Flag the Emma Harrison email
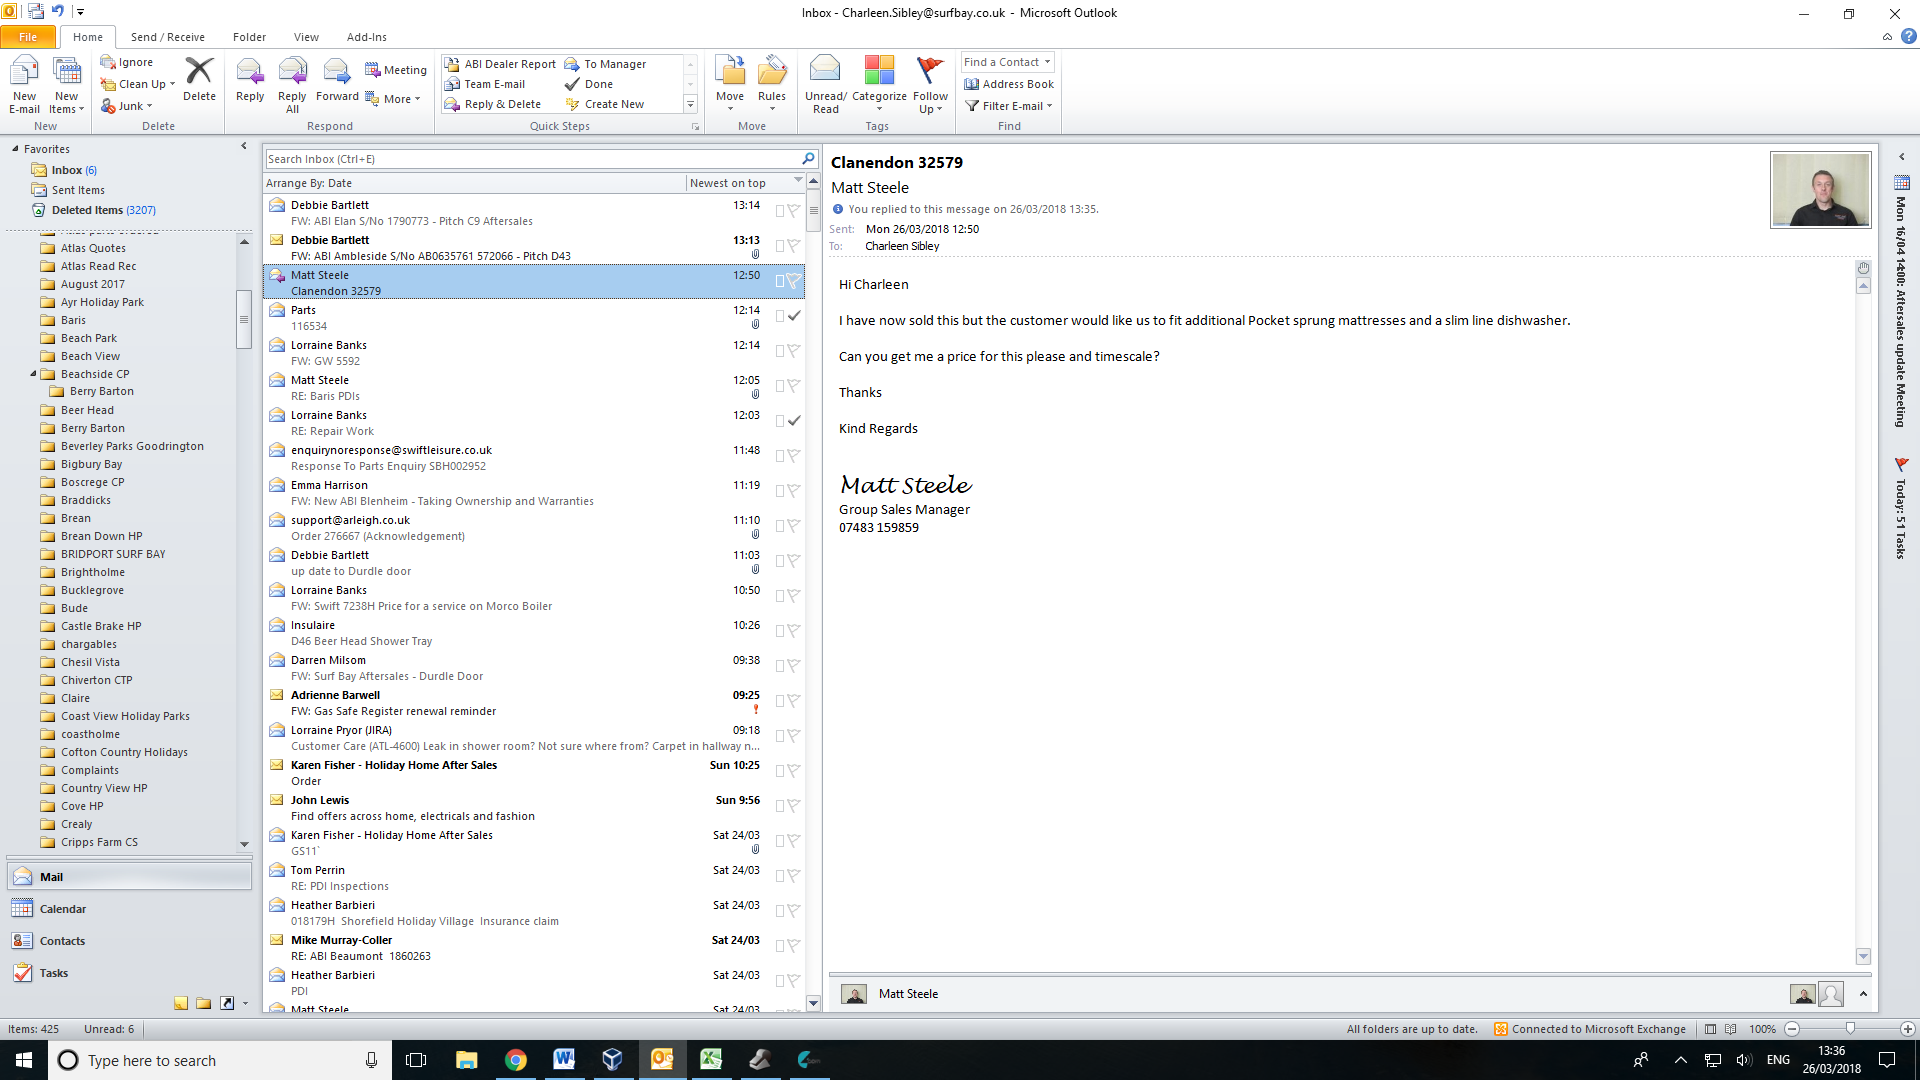 [794, 491]
